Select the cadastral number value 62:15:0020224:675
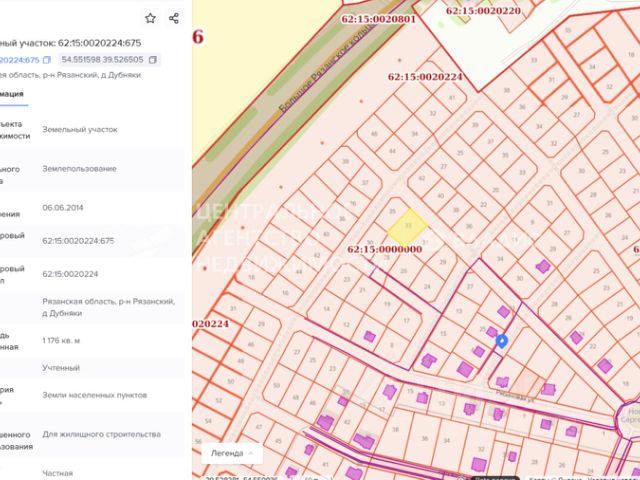640x480 pixels. click(78, 241)
